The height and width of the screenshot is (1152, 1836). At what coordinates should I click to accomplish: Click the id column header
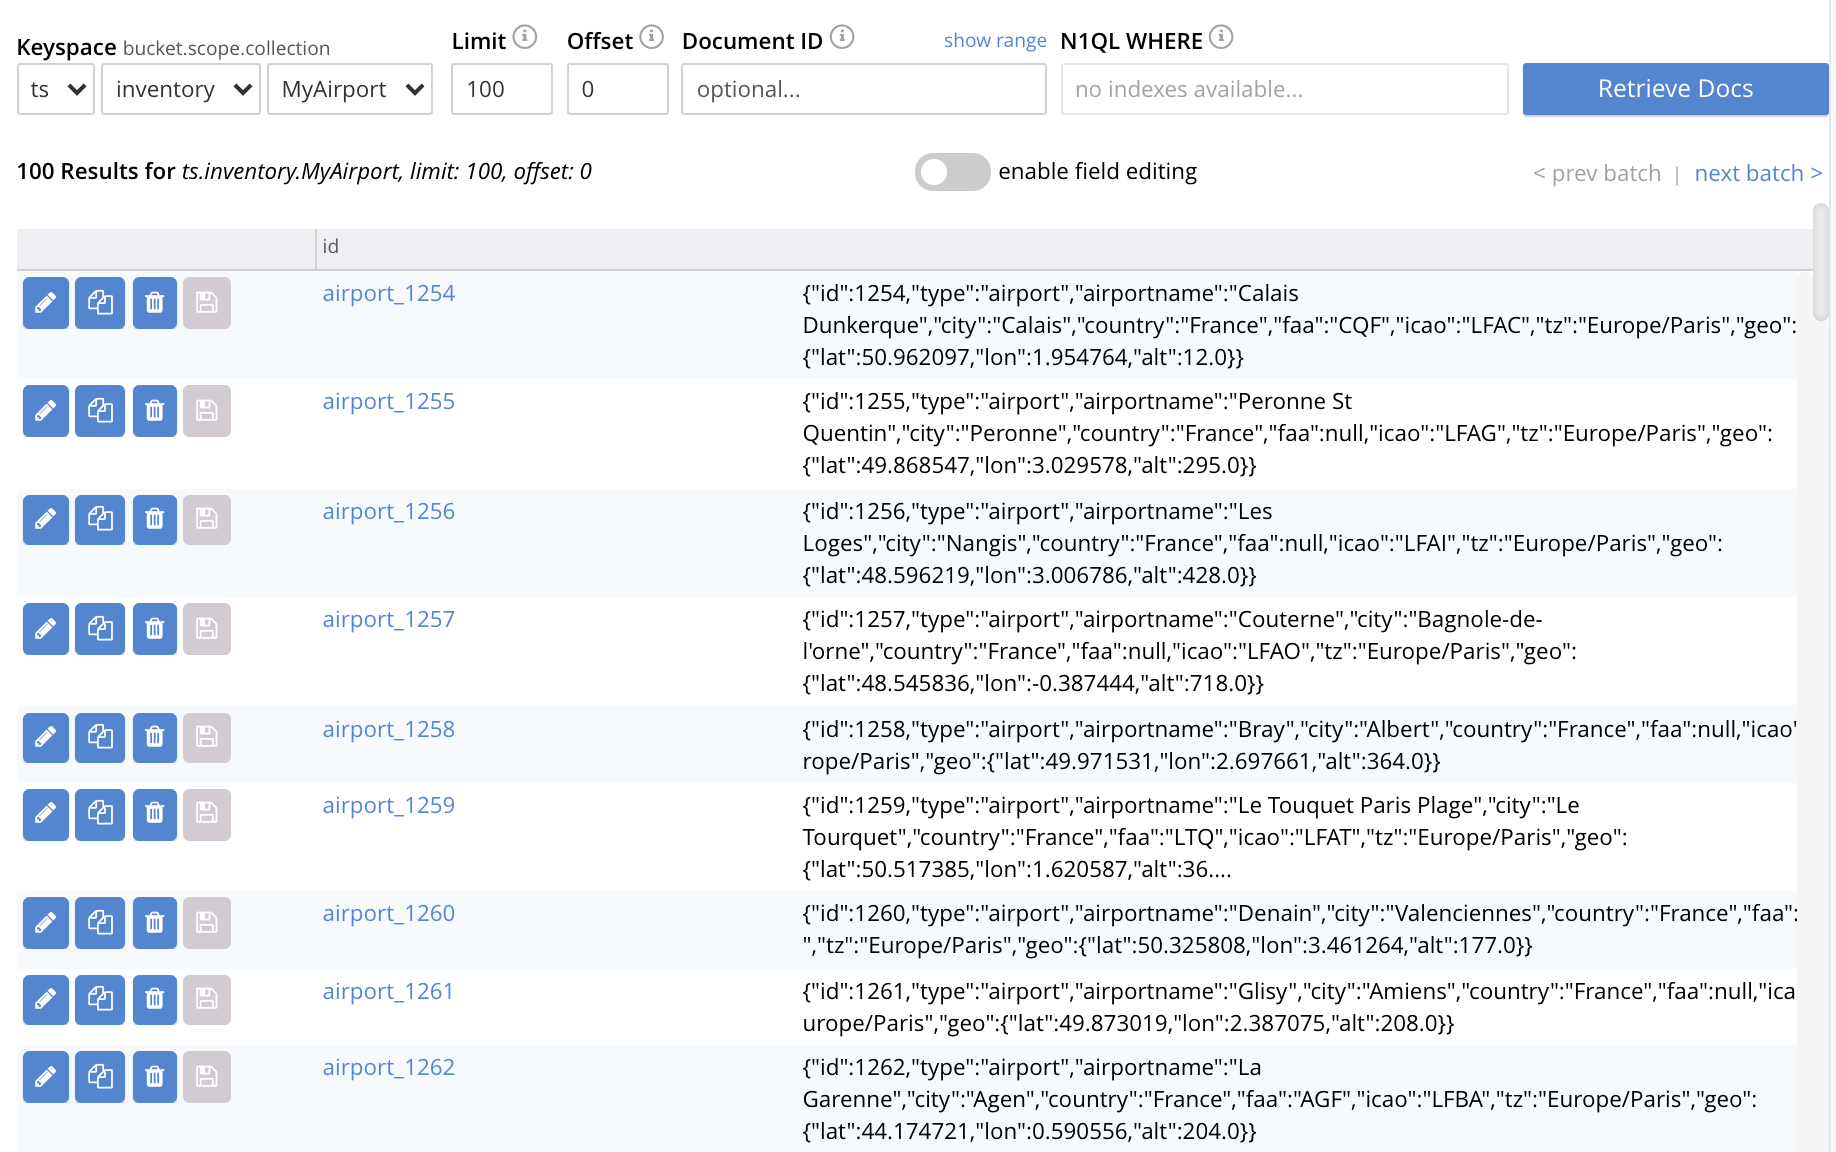pos(331,247)
